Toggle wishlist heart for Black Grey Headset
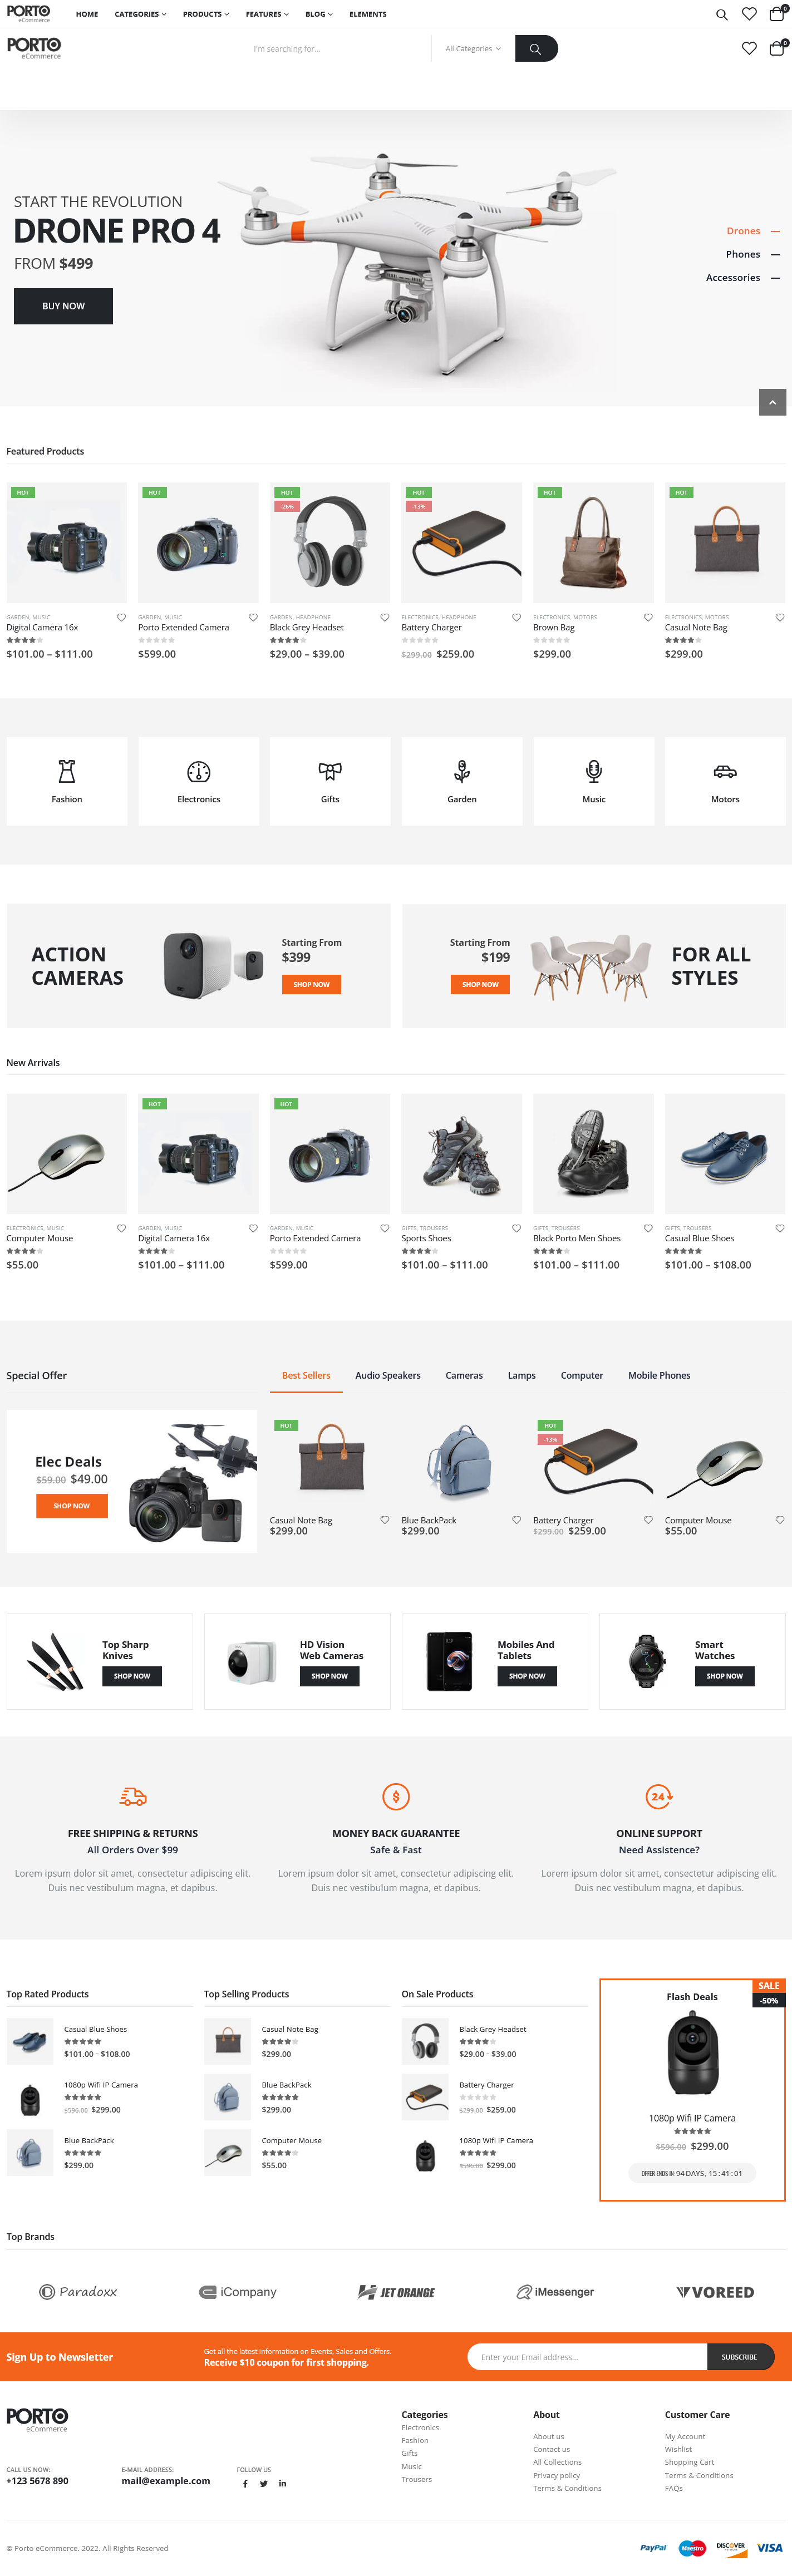Image resolution: width=792 pixels, height=2576 pixels. 385,617
